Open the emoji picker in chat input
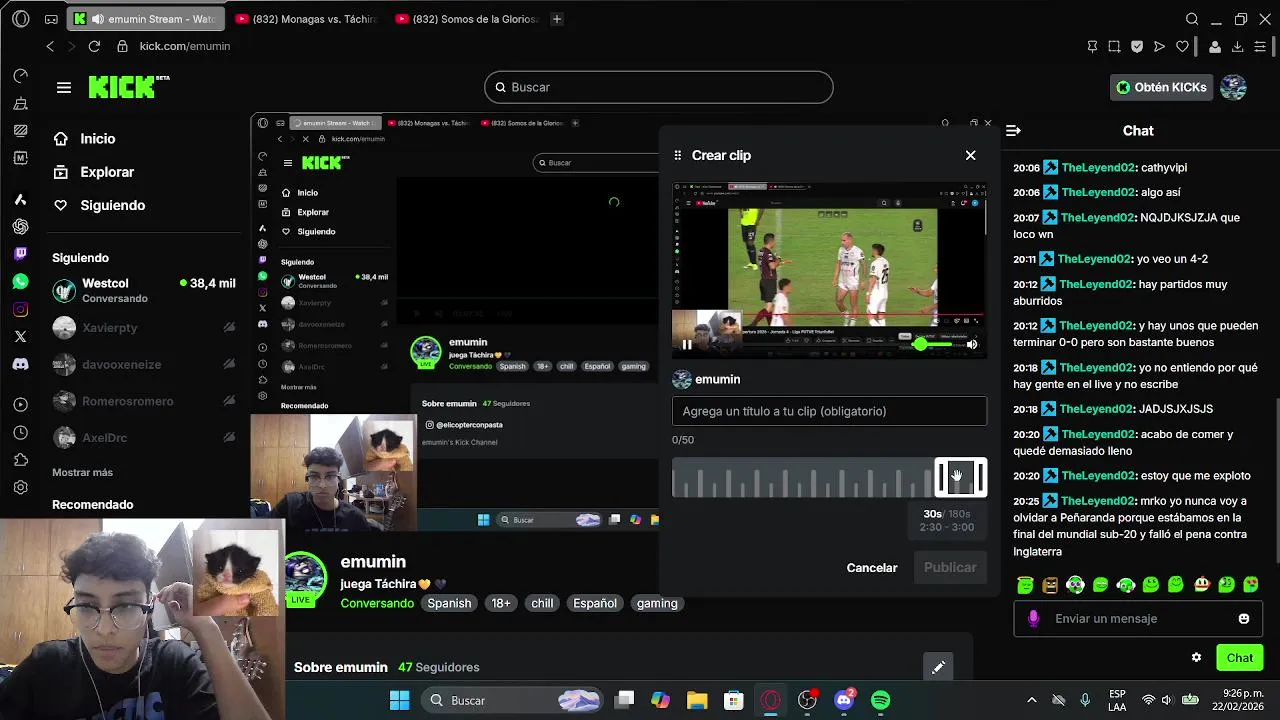The height and width of the screenshot is (720, 1280). [x=1244, y=619]
